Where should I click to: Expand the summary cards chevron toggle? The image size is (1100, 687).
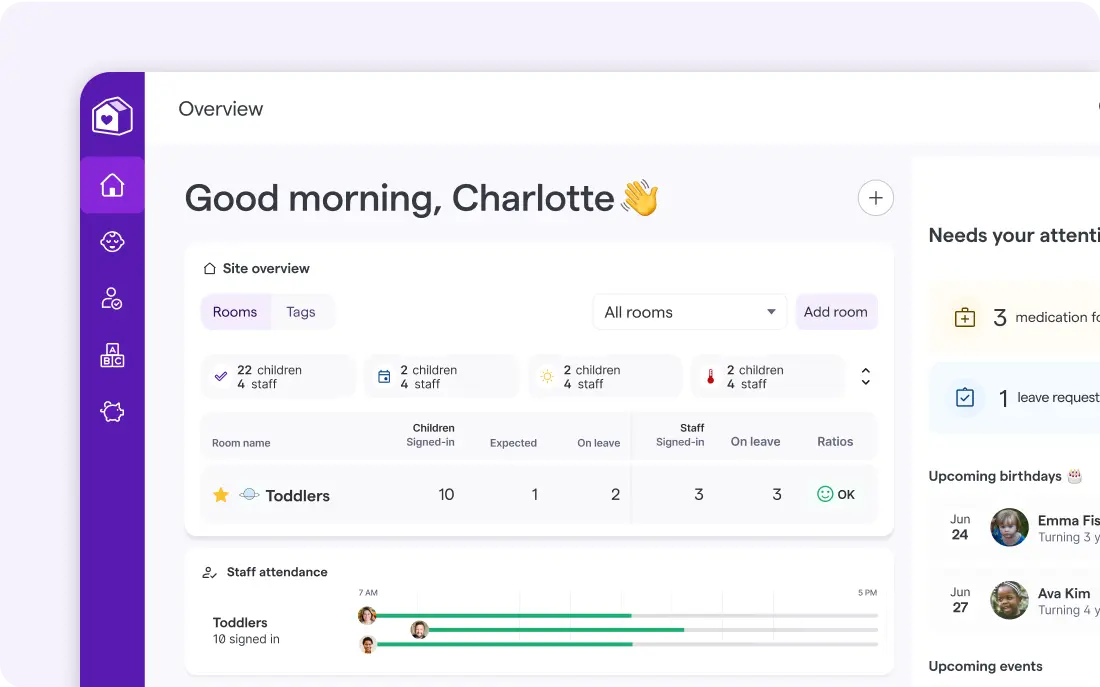(x=866, y=377)
